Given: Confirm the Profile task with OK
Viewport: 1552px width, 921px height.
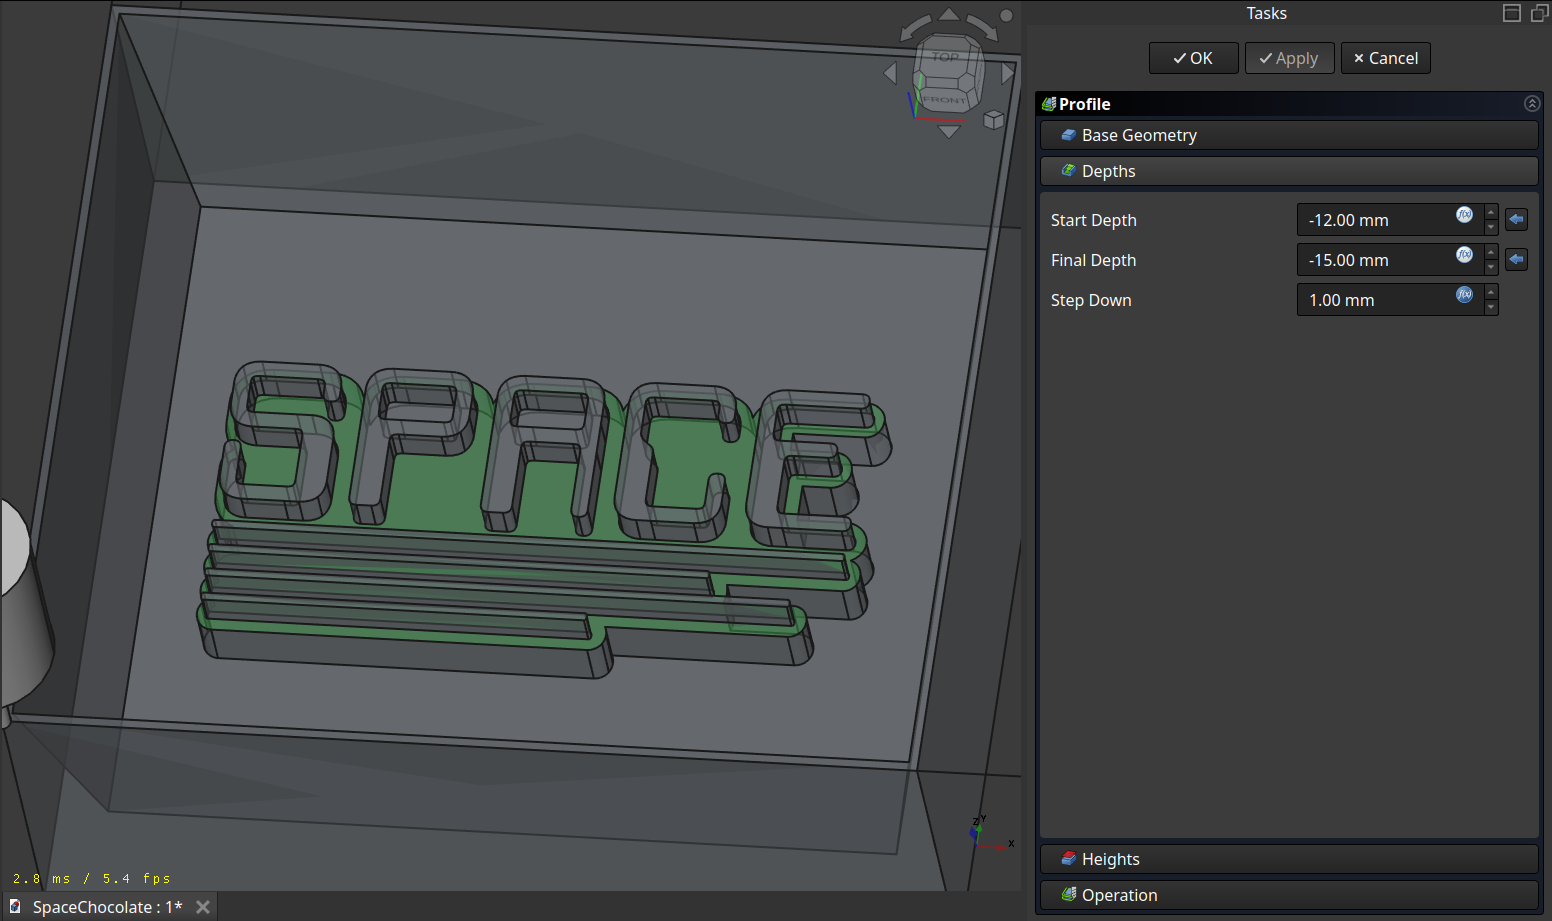Looking at the screenshot, I should [x=1193, y=58].
